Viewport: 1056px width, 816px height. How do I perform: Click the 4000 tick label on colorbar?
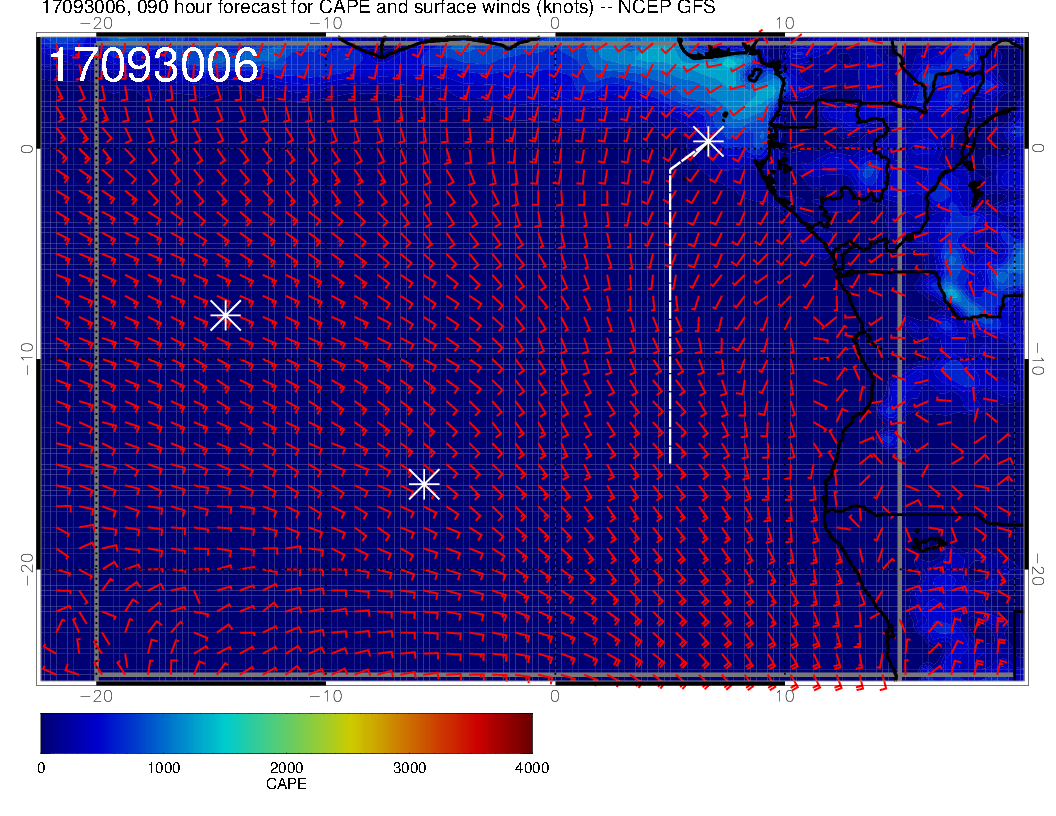(x=531, y=767)
